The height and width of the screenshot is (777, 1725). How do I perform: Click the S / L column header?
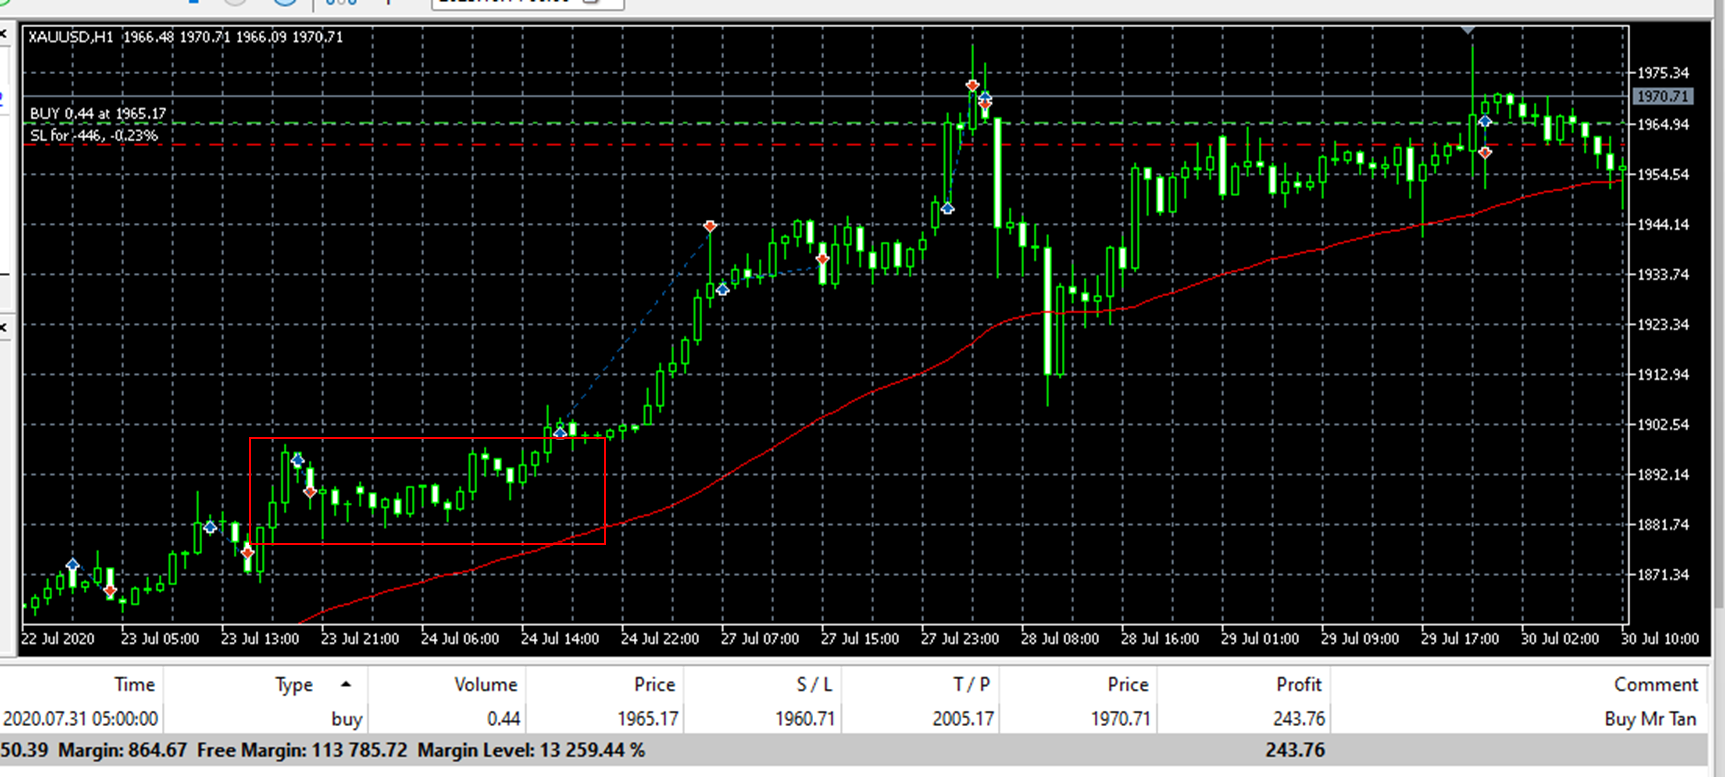[814, 684]
